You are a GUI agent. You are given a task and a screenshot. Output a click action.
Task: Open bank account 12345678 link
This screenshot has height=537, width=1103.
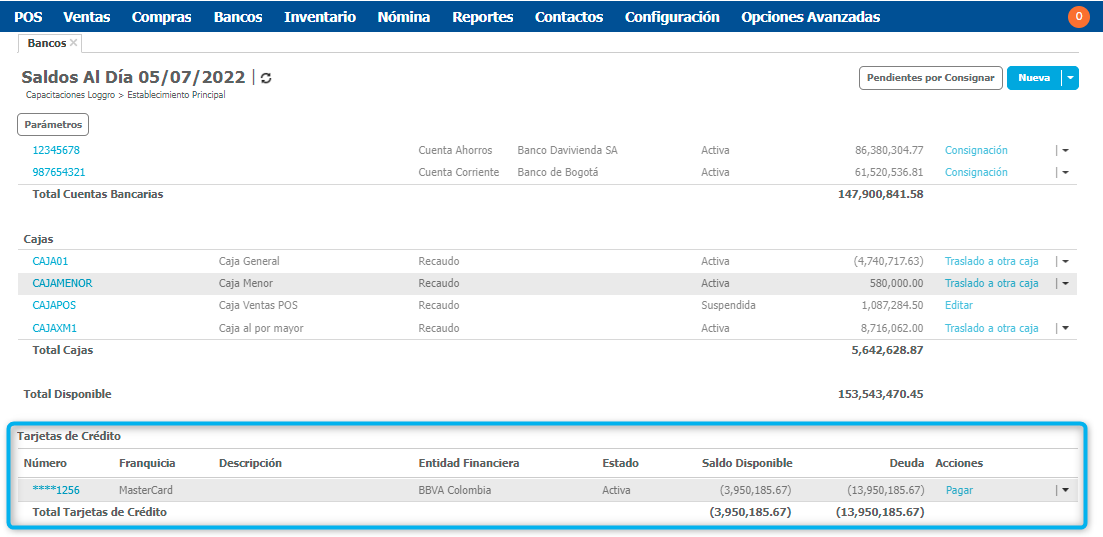(56, 150)
